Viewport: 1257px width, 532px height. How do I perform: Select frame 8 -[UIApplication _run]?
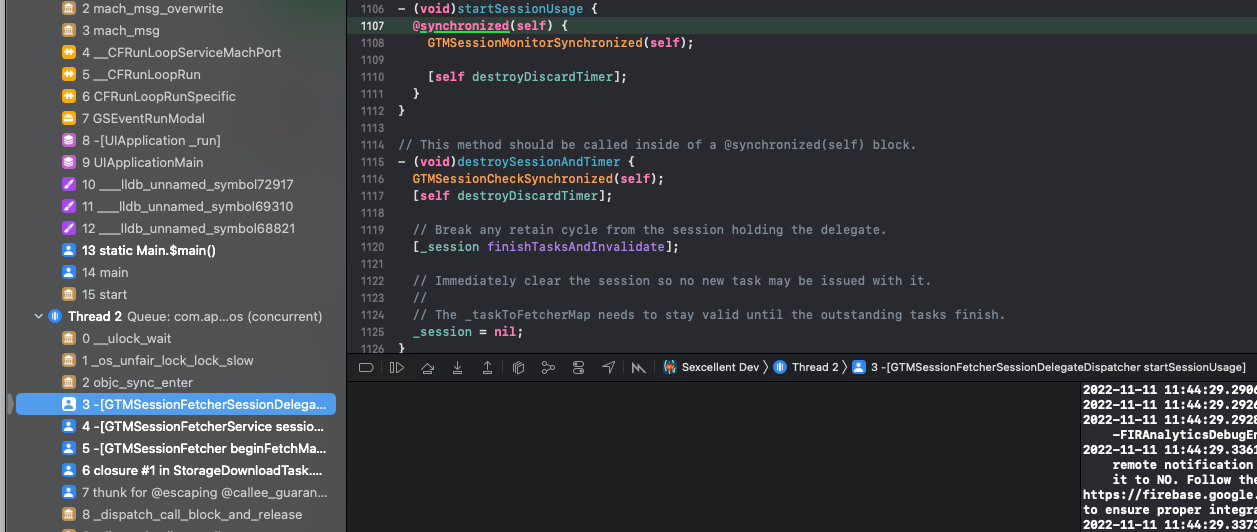175,140
